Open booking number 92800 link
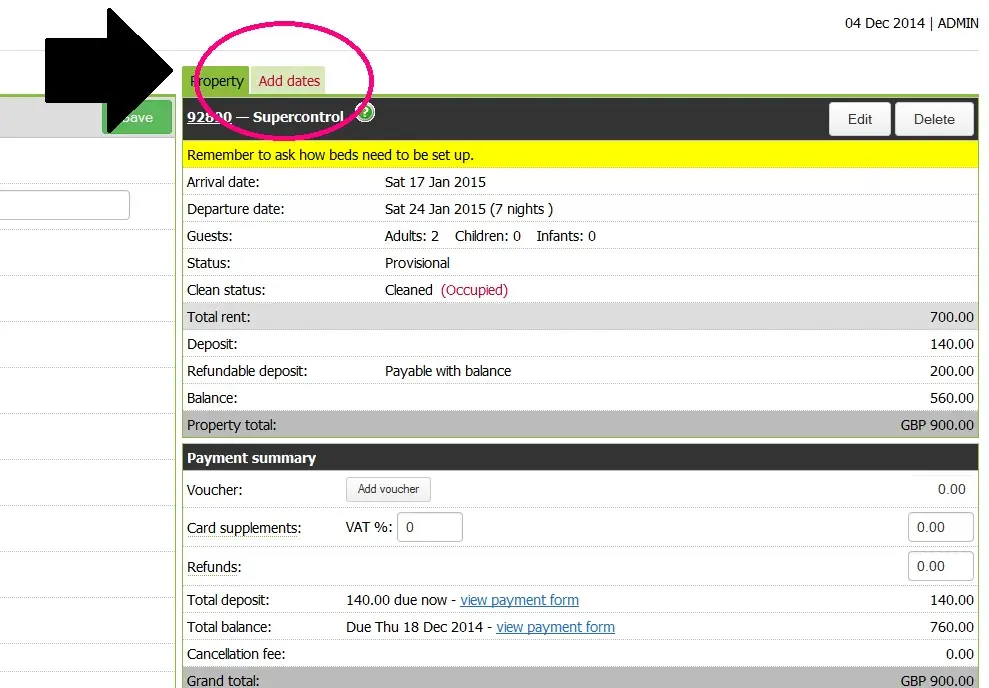Image resolution: width=989 pixels, height=688 pixels. tap(209, 117)
